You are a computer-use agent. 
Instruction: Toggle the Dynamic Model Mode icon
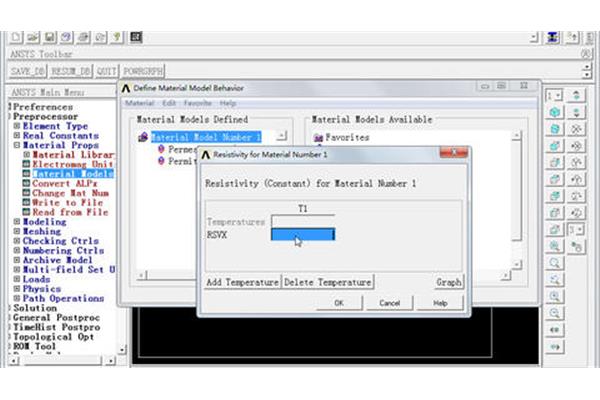(576, 246)
